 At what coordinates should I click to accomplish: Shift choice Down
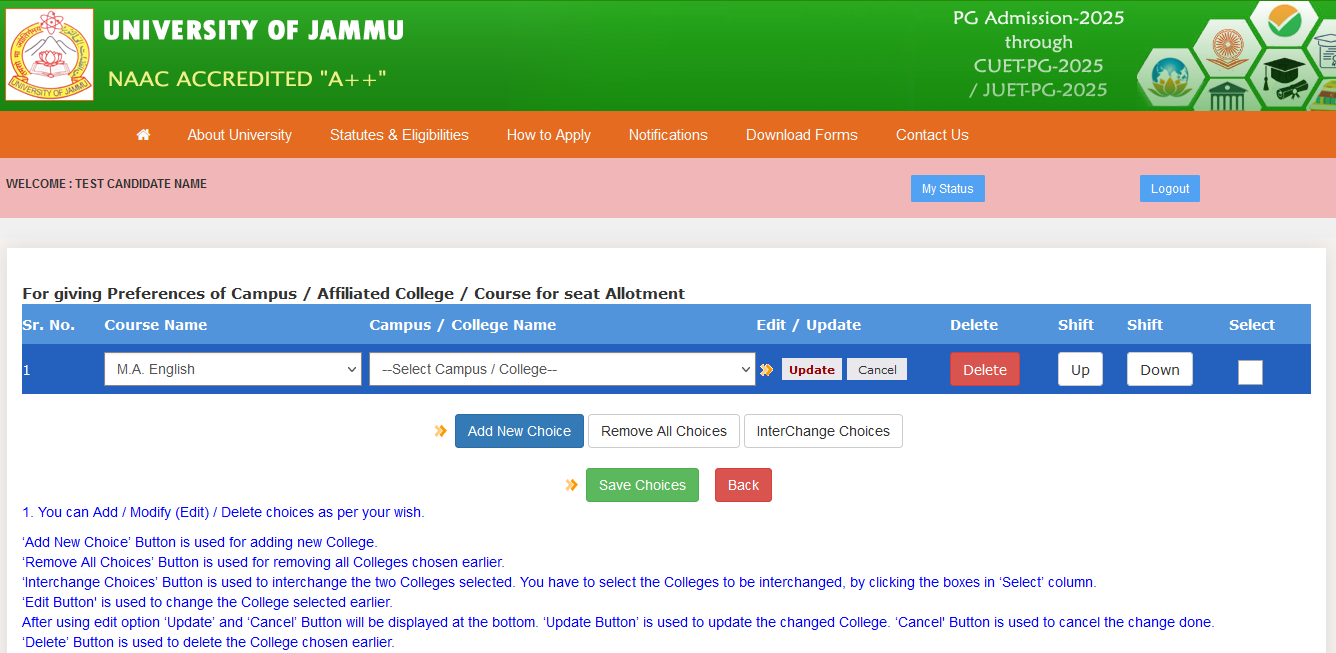(x=1160, y=369)
